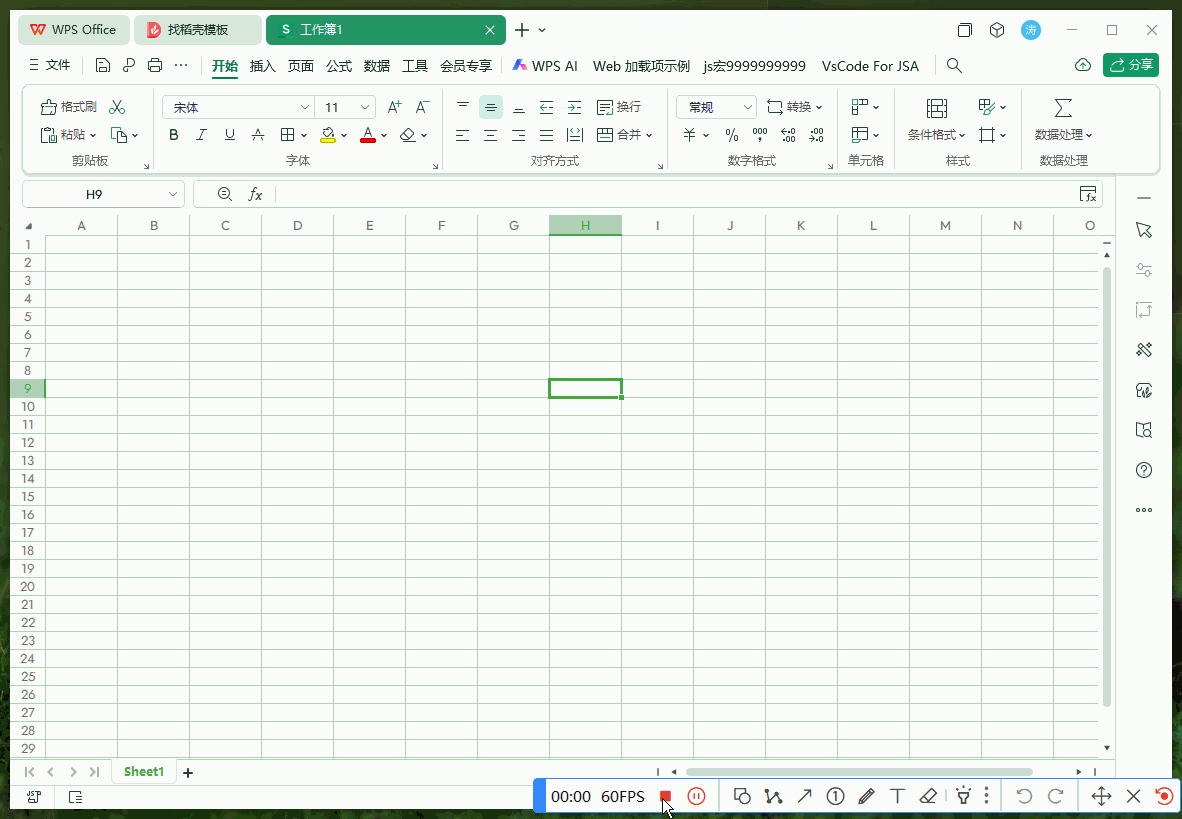Click the WPS AI button
Image resolution: width=1182 pixels, height=819 pixels.
click(x=545, y=66)
